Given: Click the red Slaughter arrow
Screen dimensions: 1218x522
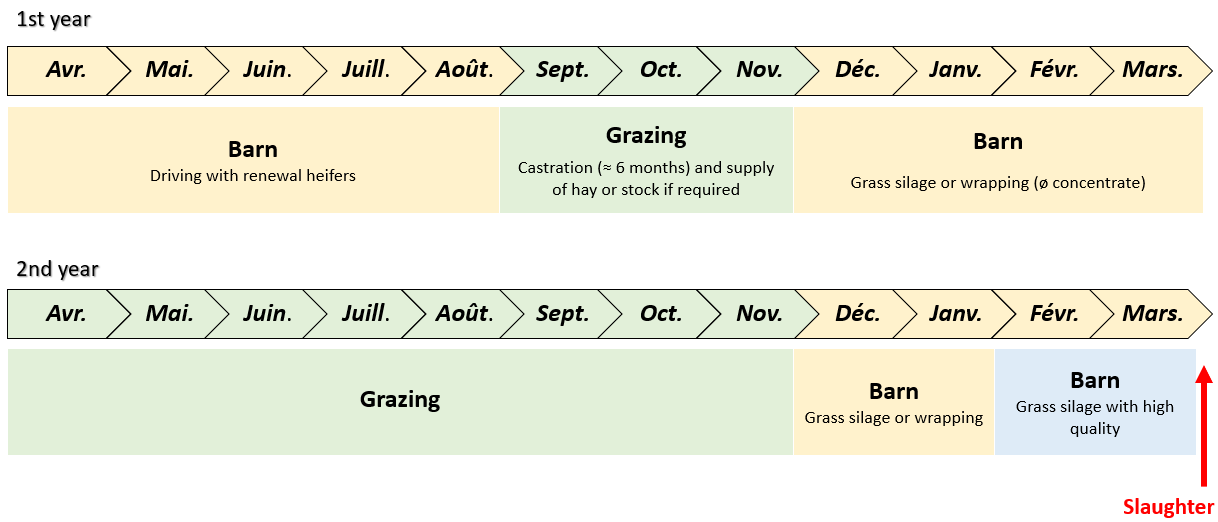Looking at the screenshot, I should [1204, 425].
